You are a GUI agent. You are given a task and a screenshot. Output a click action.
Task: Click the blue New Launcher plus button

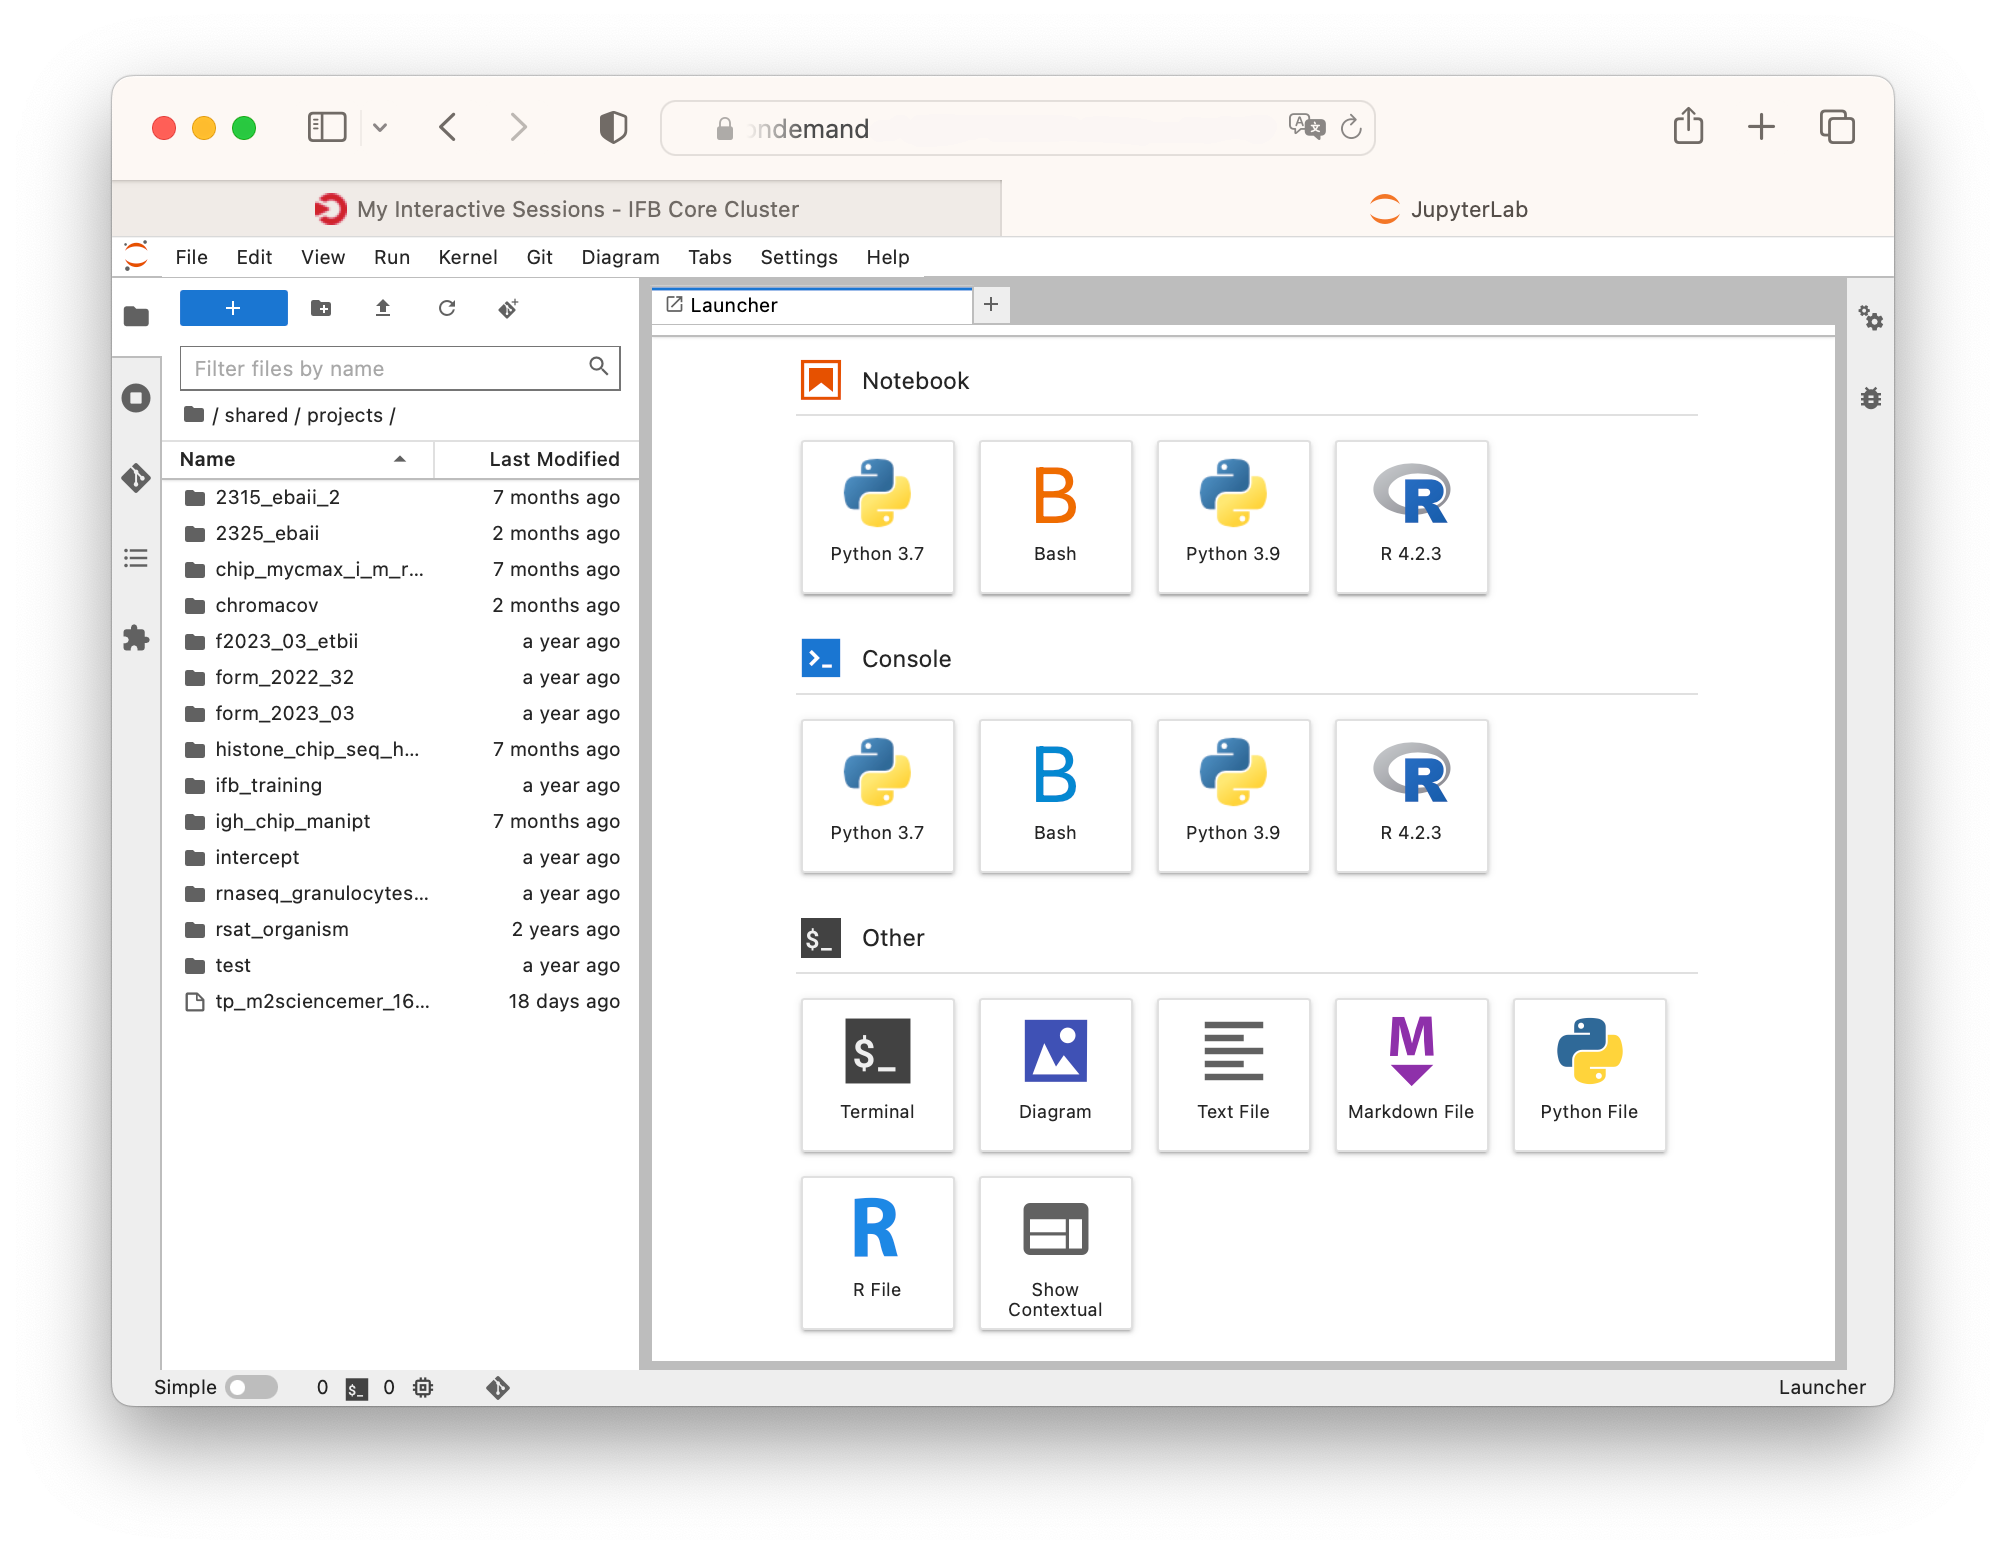[233, 308]
